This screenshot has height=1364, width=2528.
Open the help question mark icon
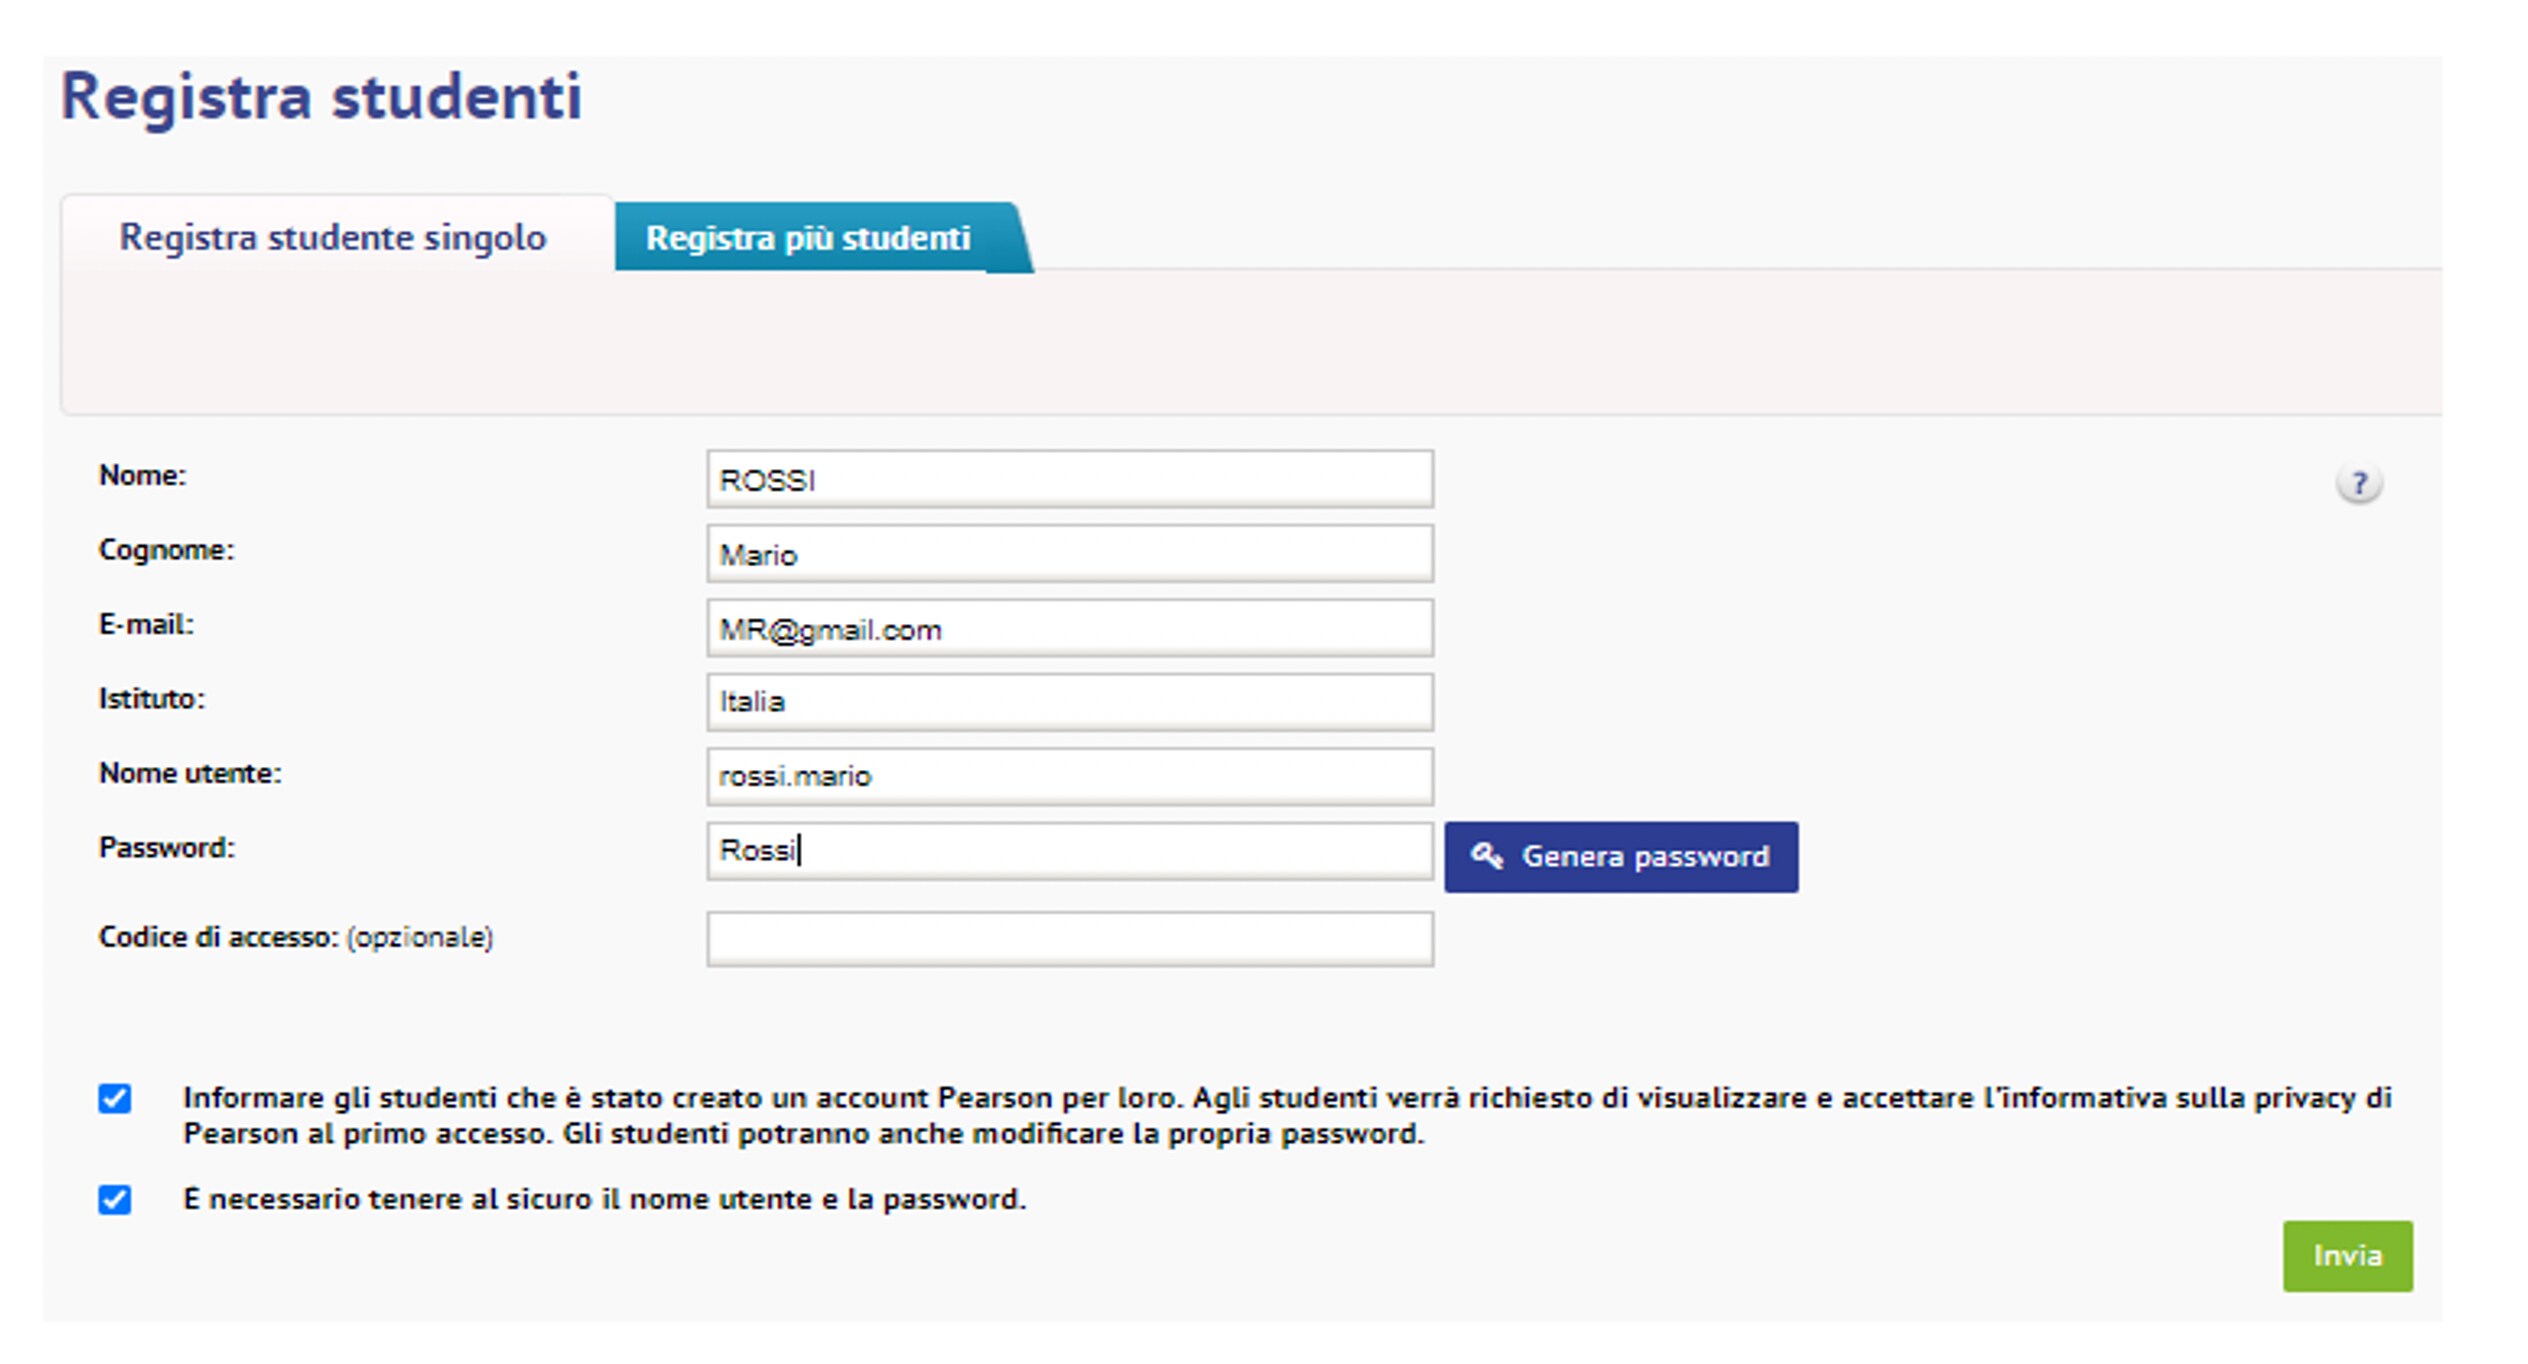(x=2358, y=484)
